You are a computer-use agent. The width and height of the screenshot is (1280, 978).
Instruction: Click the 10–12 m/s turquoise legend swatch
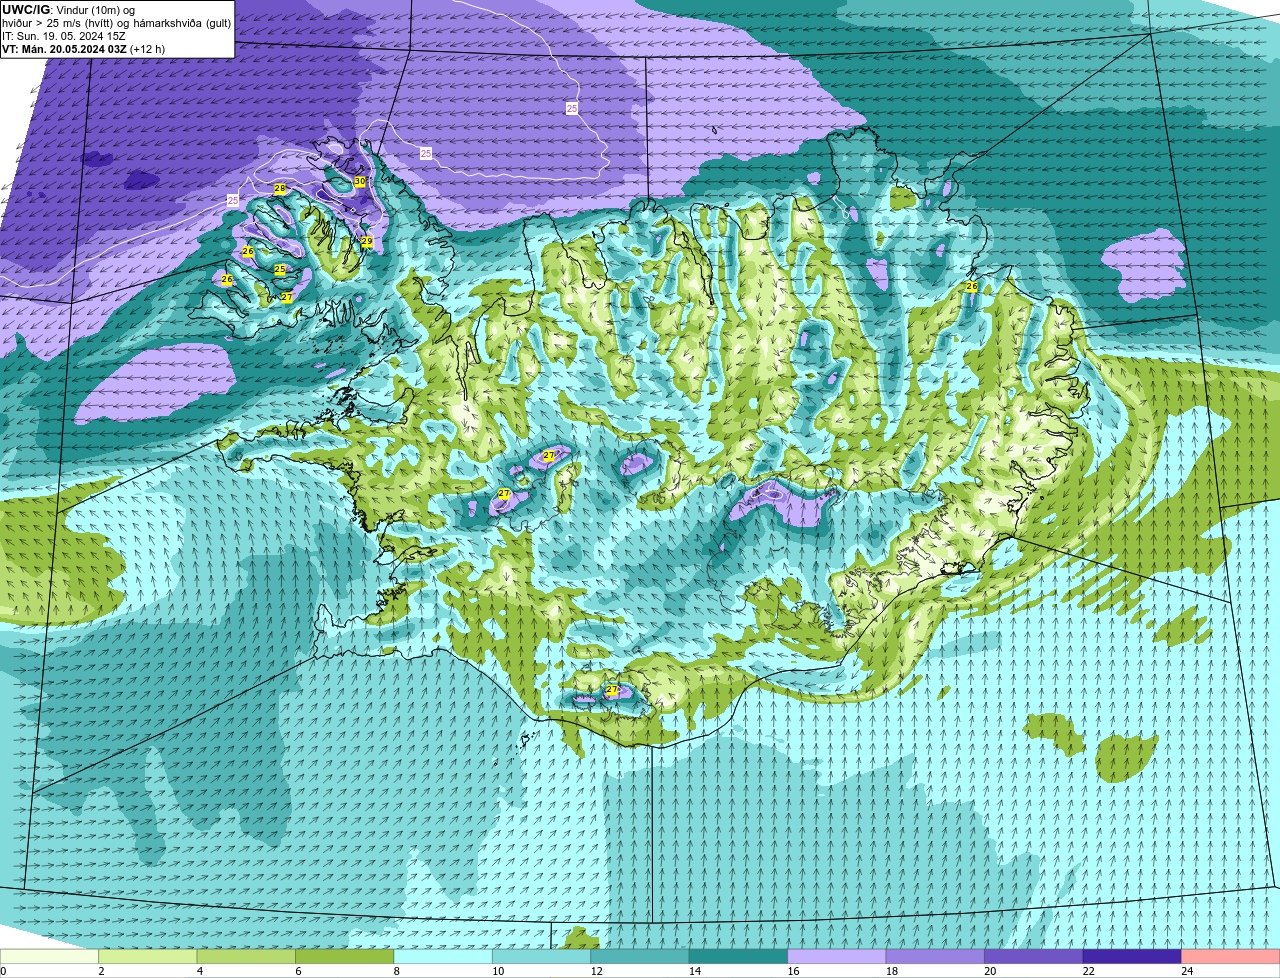(542, 957)
